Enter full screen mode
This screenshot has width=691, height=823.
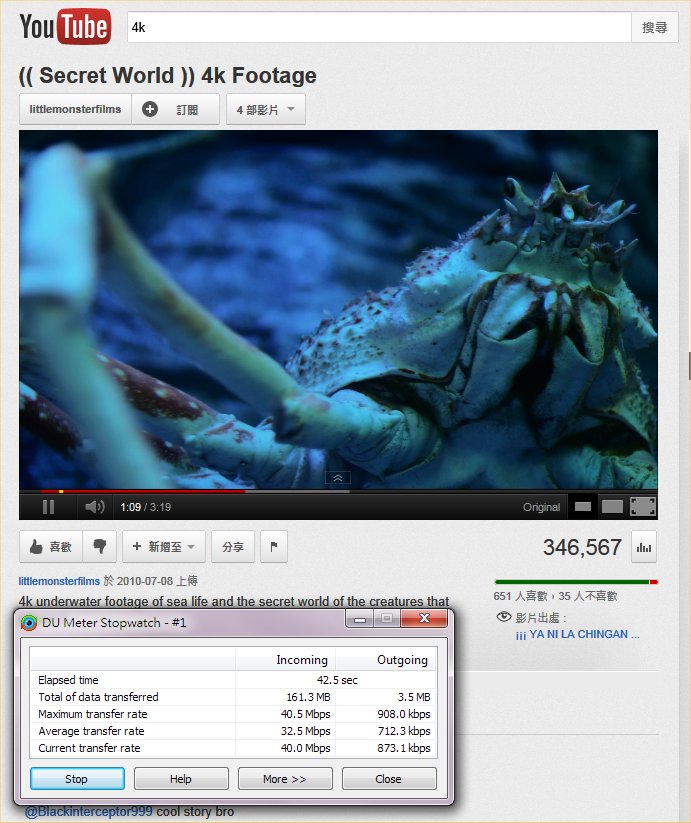[643, 507]
